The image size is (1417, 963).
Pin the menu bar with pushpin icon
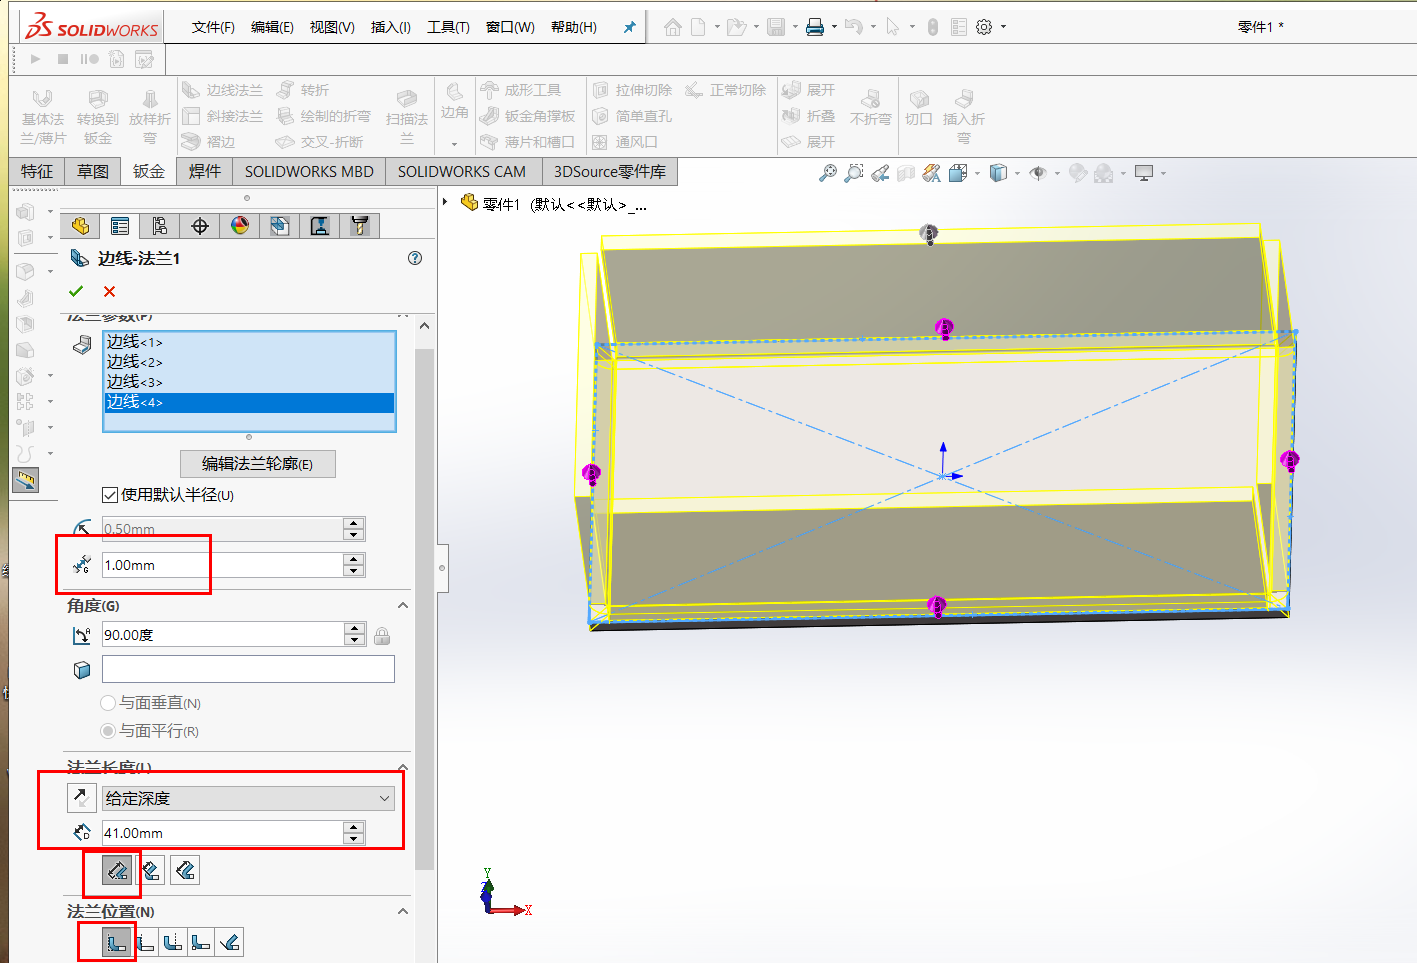(x=629, y=27)
